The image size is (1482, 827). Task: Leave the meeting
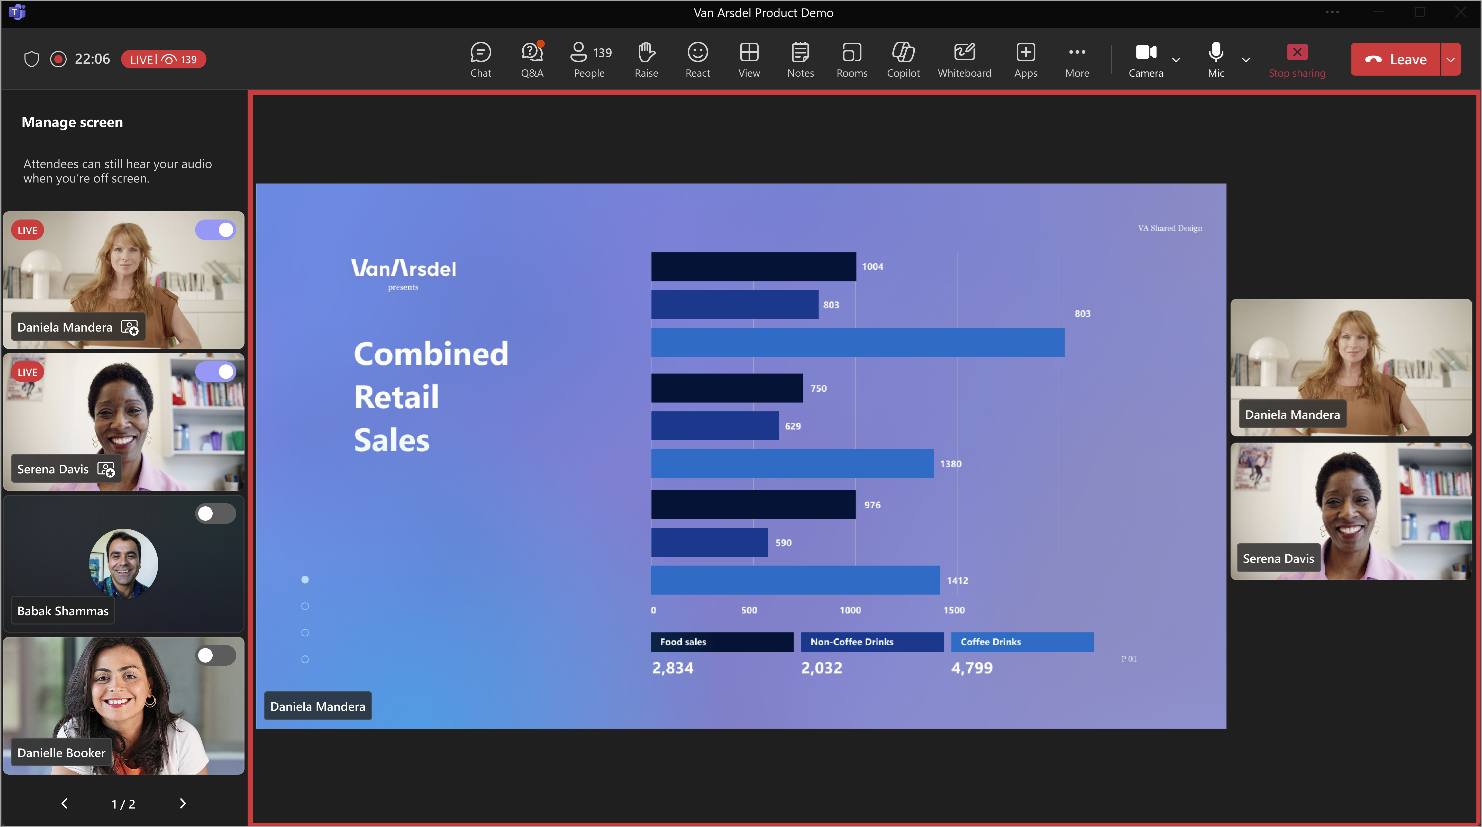(1396, 59)
